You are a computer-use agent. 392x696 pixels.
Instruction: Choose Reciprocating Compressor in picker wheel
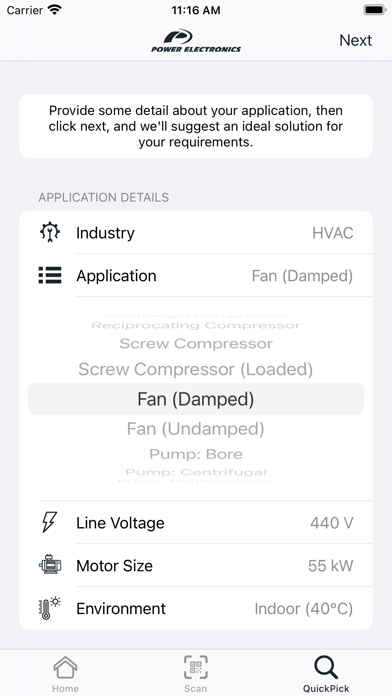pos(196,325)
